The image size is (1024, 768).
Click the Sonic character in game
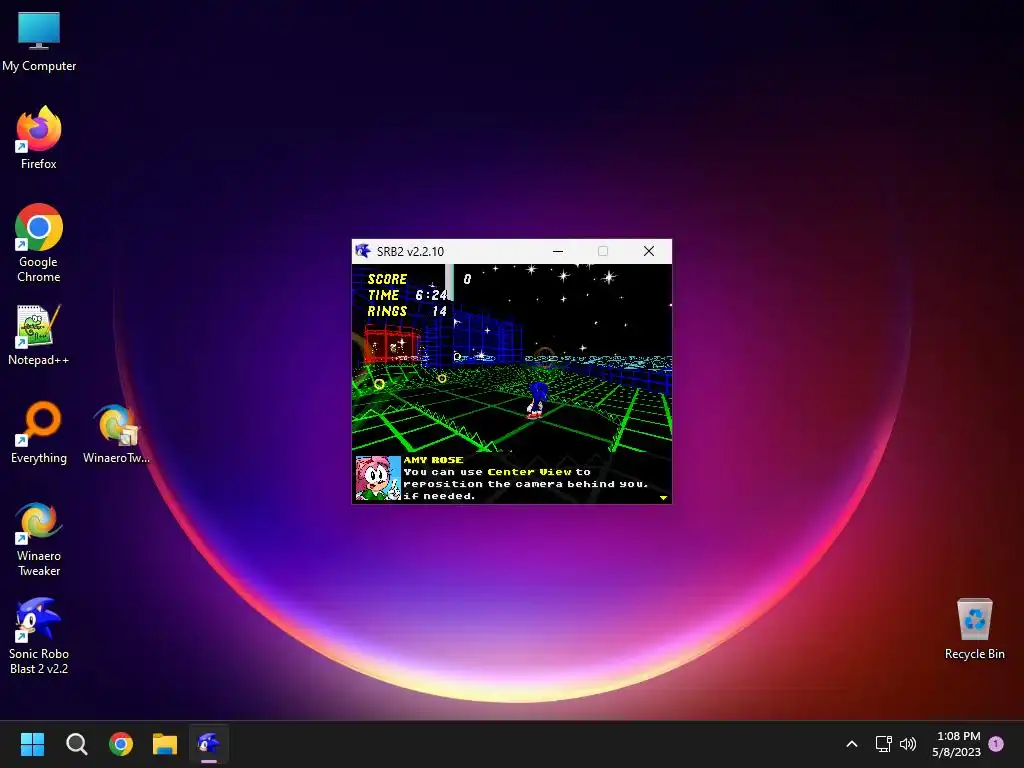click(536, 400)
